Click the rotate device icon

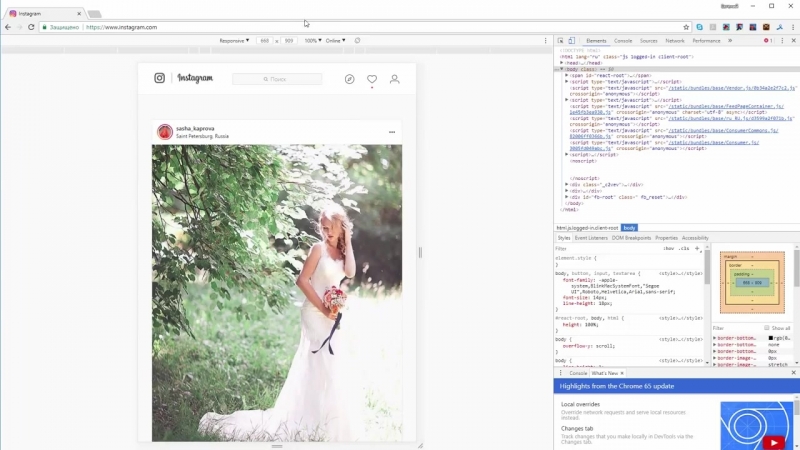357,40
